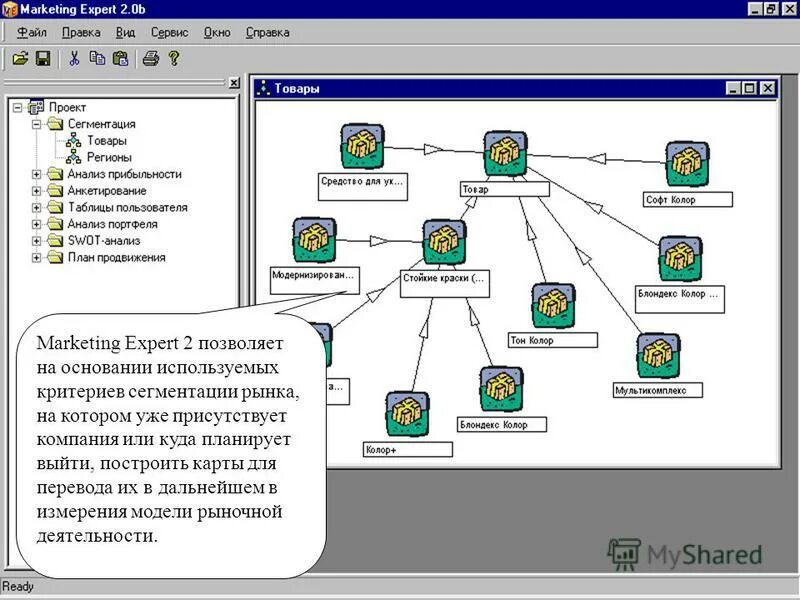Click the Стойкие краски (... label box
This screenshot has width=800, height=600.
pyautogui.click(x=445, y=284)
